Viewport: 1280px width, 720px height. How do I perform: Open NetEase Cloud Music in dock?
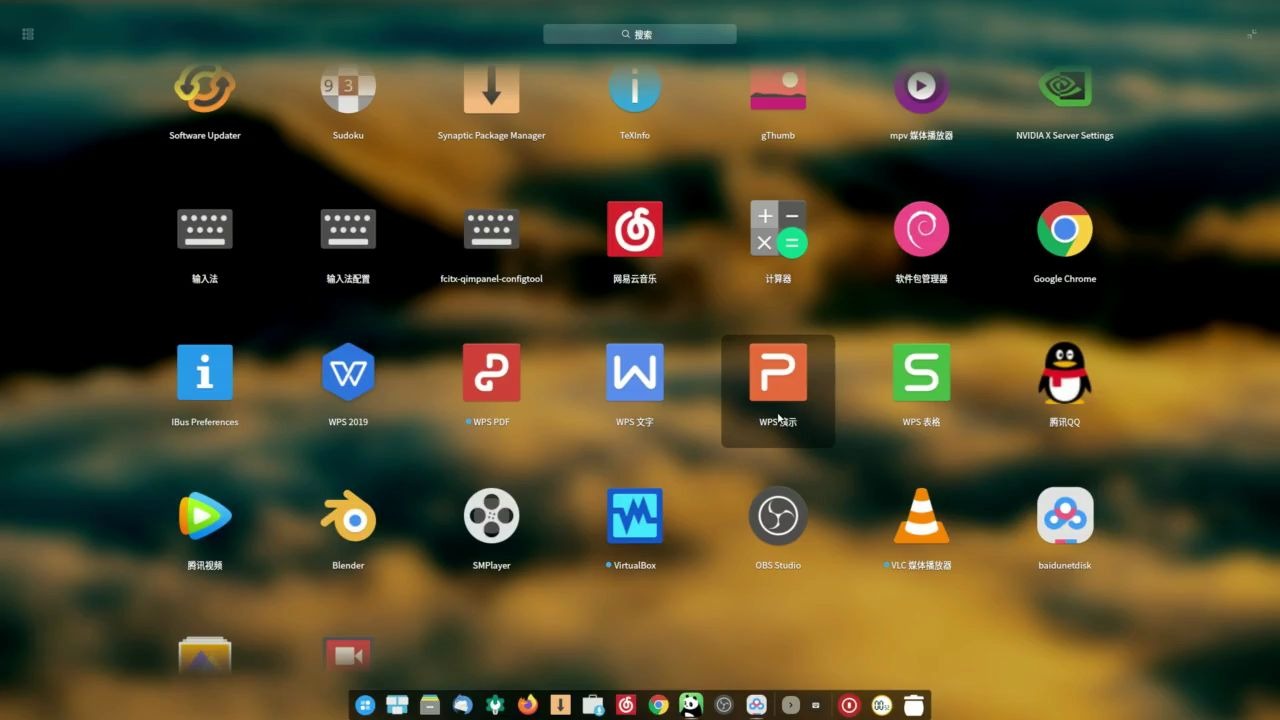tap(626, 705)
